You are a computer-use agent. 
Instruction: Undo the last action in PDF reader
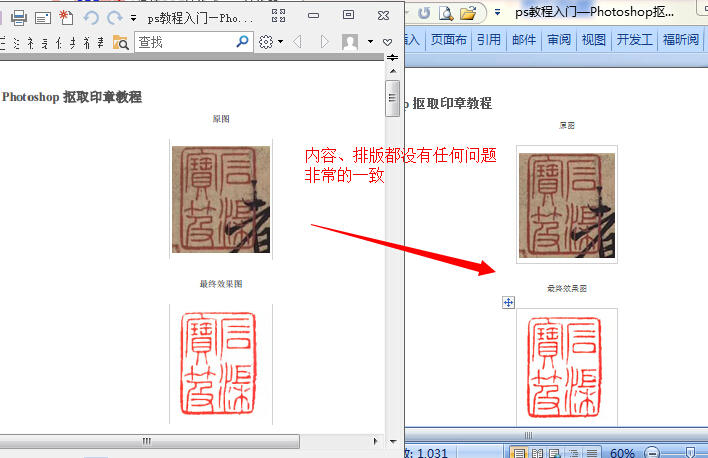pyautogui.click(x=91, y=18)
